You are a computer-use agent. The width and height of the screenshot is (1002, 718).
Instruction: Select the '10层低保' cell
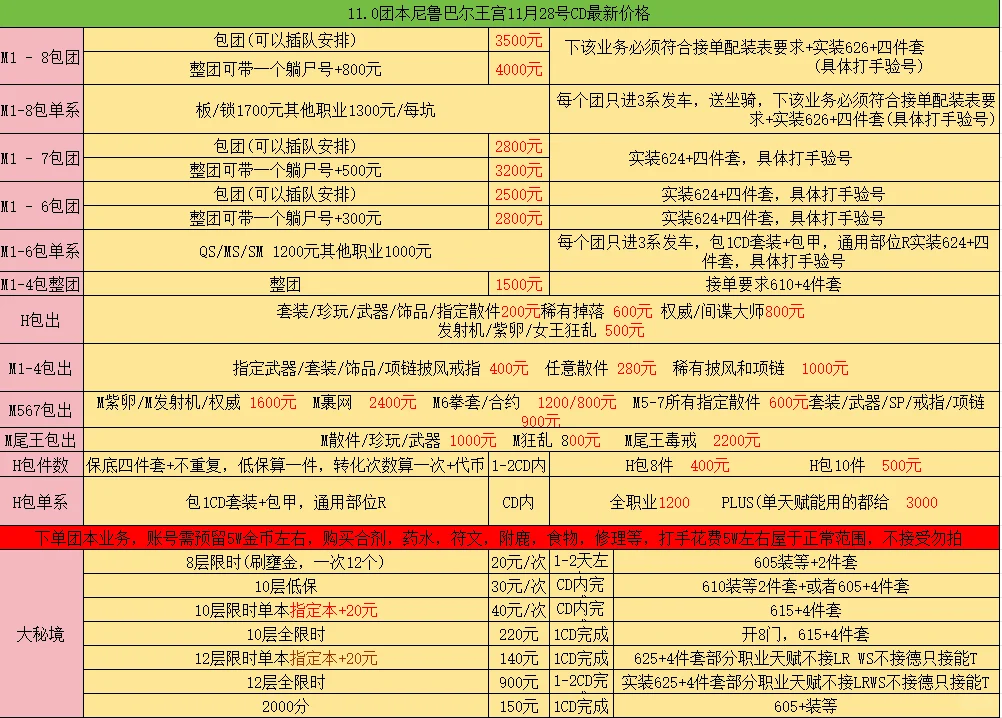(286, 586)
